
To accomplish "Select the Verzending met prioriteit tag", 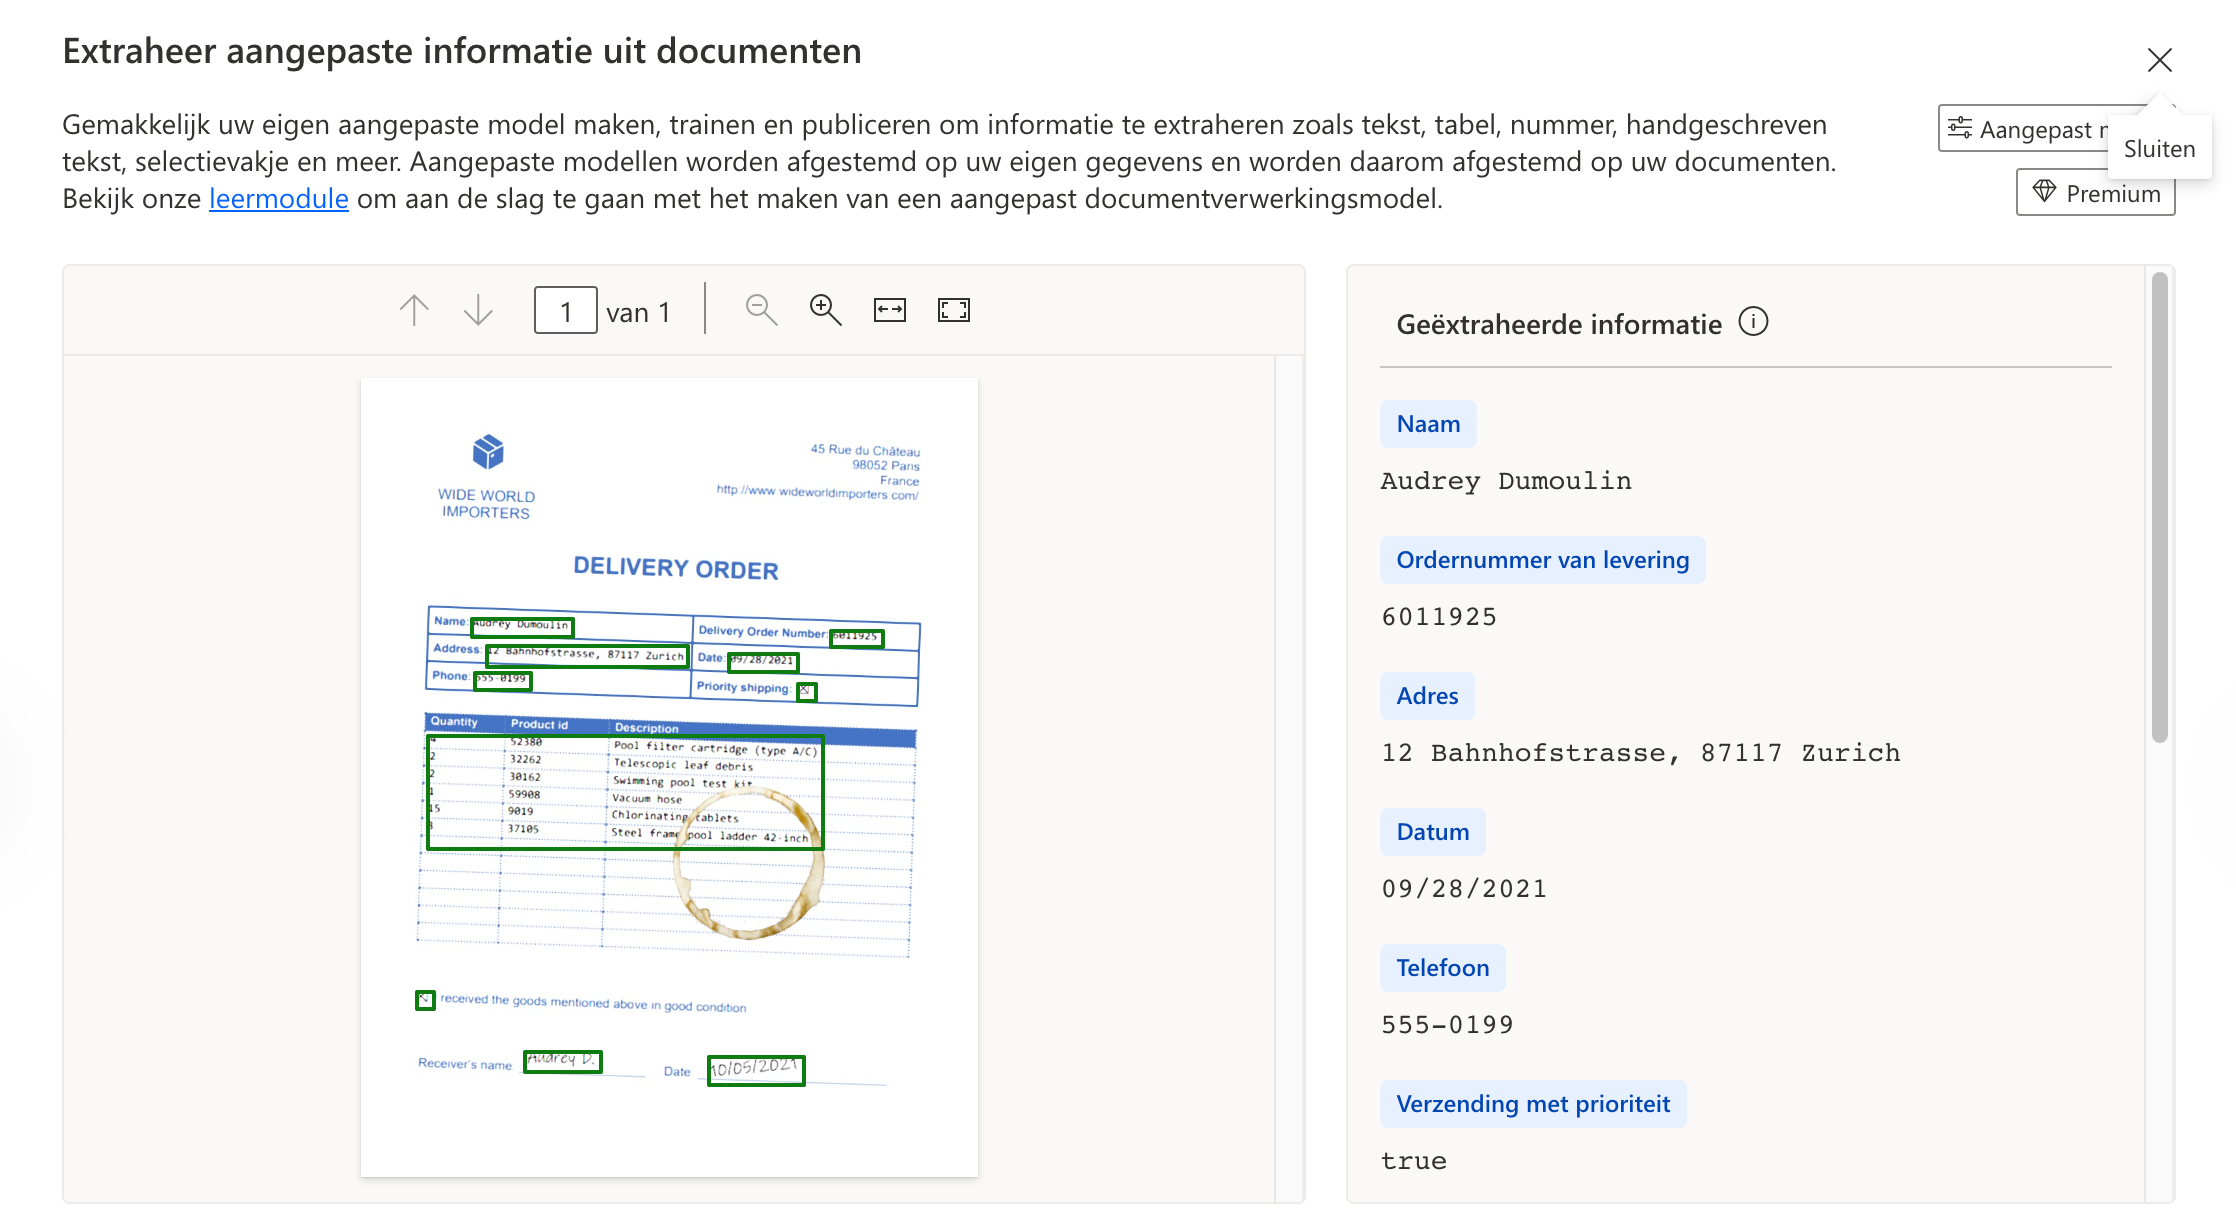I will tap(1533, 1103).
